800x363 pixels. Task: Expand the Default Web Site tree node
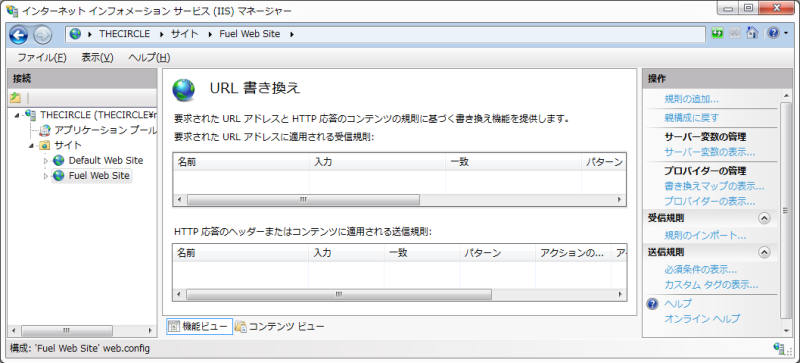[x=45, y=161]
